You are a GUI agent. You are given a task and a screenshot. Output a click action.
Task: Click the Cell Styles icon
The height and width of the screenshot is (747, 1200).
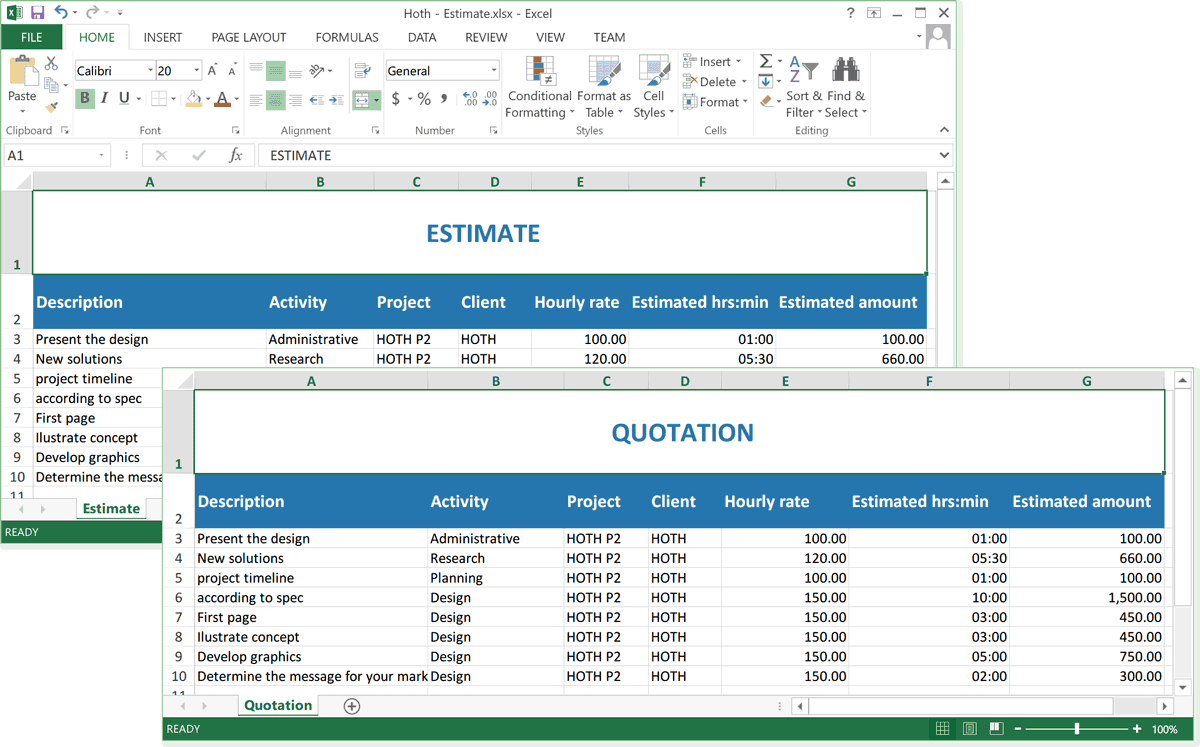click(654, 71)
